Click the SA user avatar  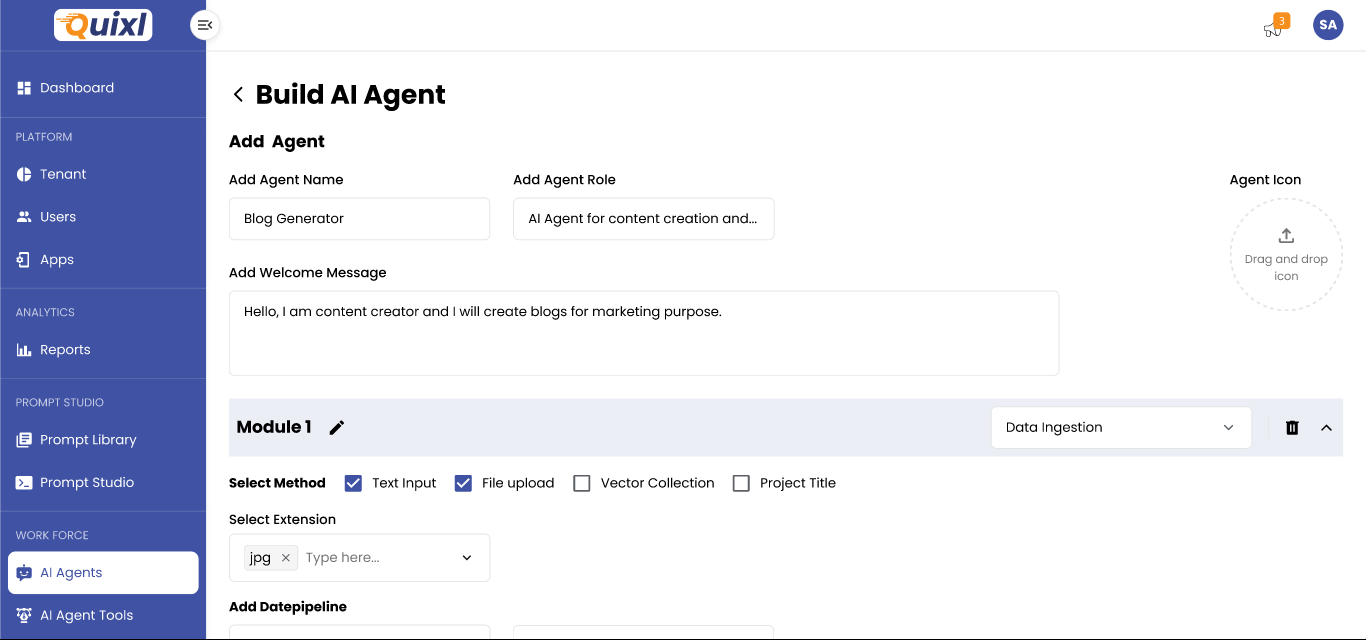point(1328,25)
